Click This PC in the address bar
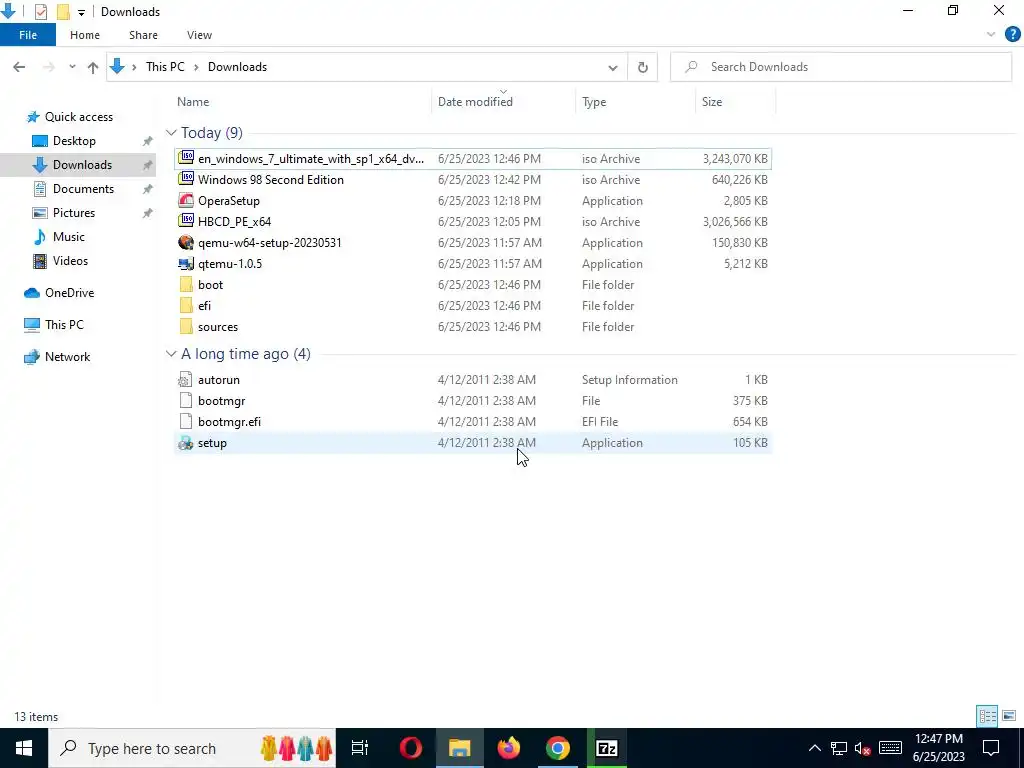The image size is (1024, 768). tap(165, 67)
